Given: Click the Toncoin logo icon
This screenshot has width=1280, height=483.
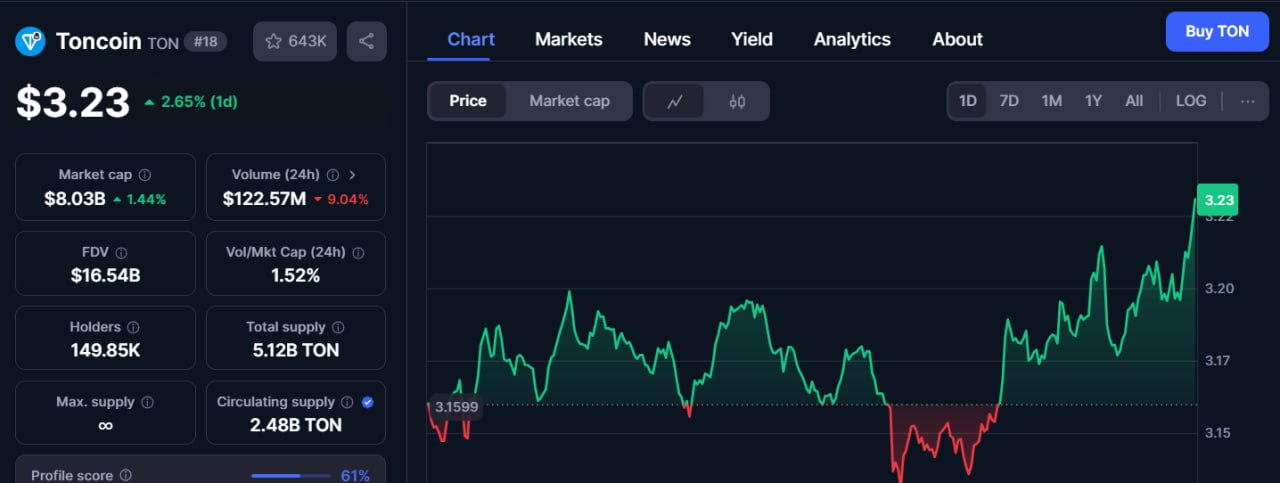Looking at the screenshot, I should pyautogui.click(x=31, y=41).
